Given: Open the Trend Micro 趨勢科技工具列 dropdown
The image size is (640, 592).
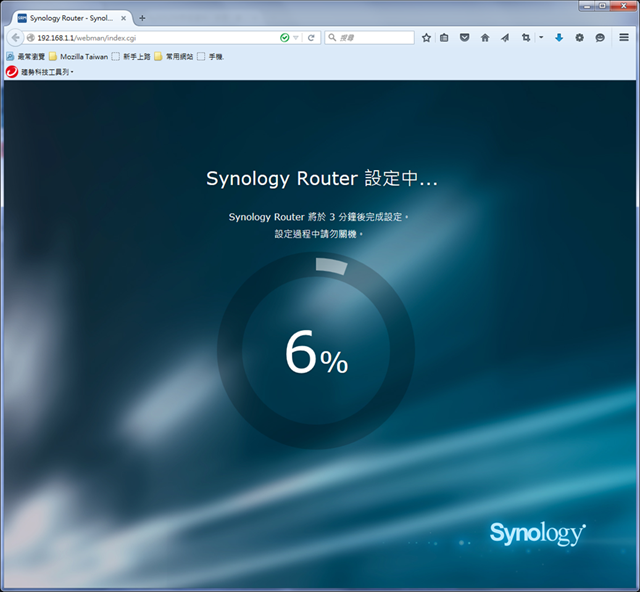Looking at the screenshot, I should pyautogui.click(x=47, y=72).
